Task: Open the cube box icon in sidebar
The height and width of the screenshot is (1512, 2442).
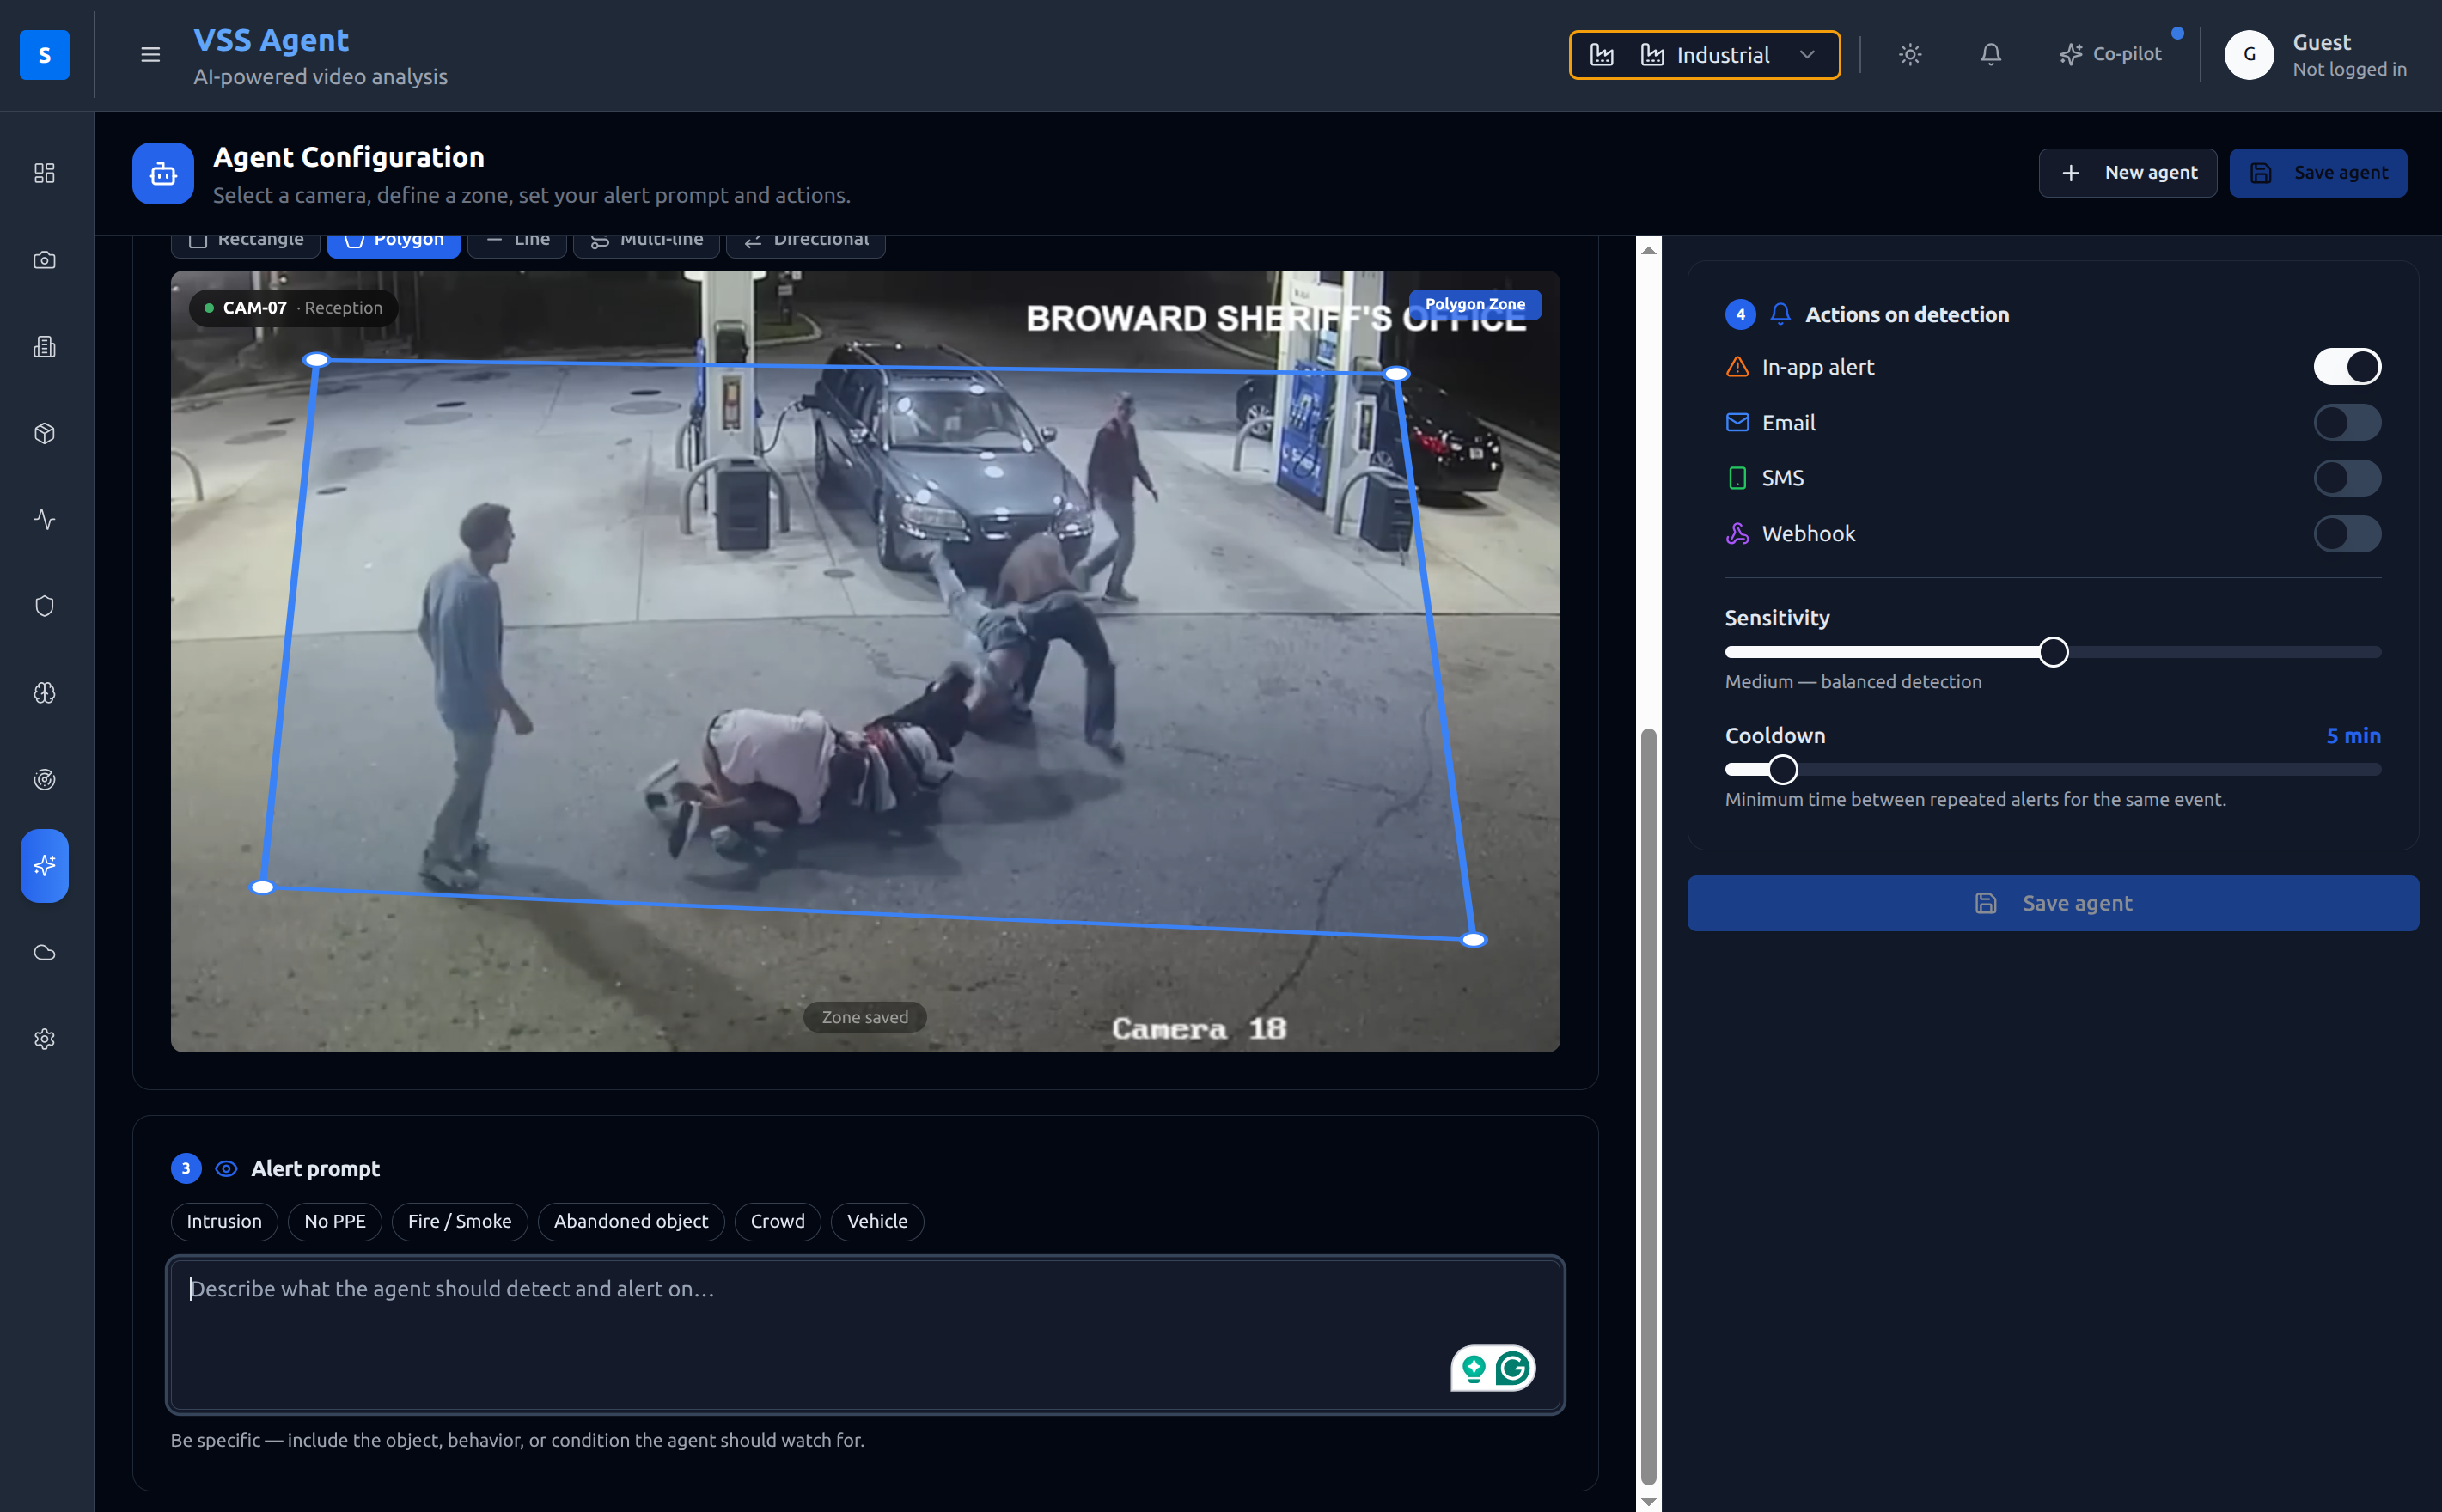Action: coord(44,433)
